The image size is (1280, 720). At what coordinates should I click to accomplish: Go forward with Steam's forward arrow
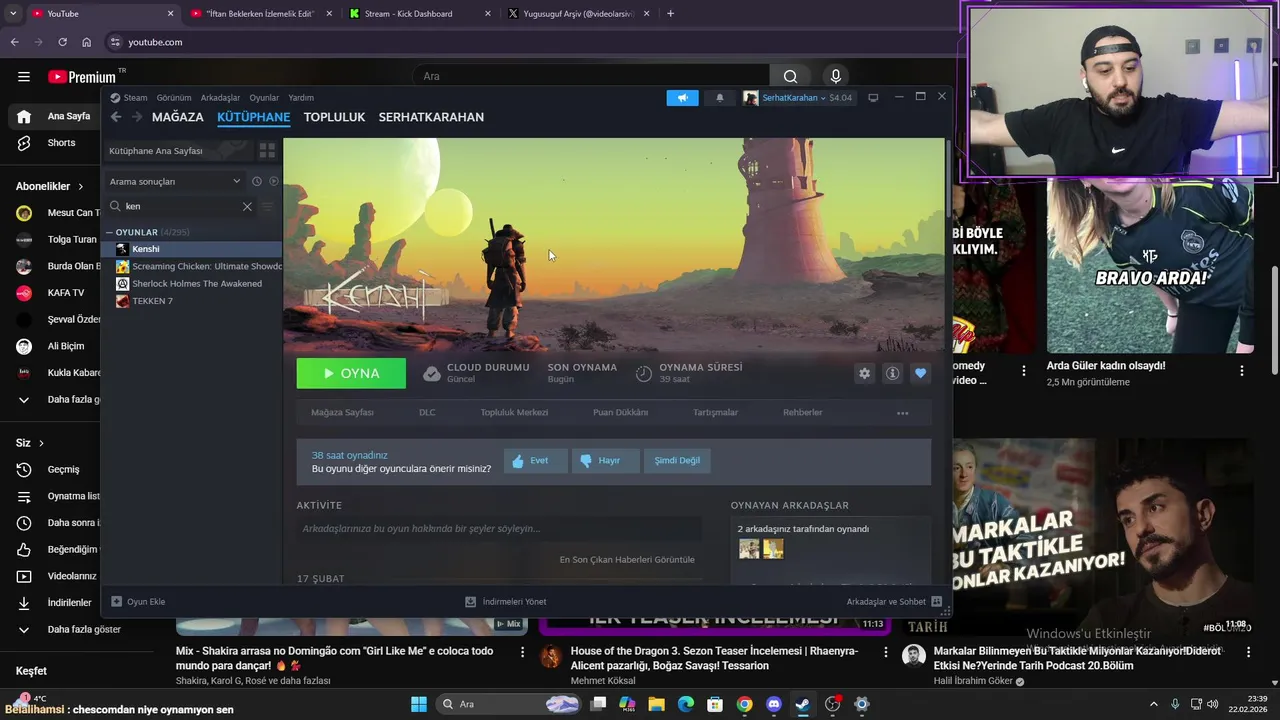[137, 117]
